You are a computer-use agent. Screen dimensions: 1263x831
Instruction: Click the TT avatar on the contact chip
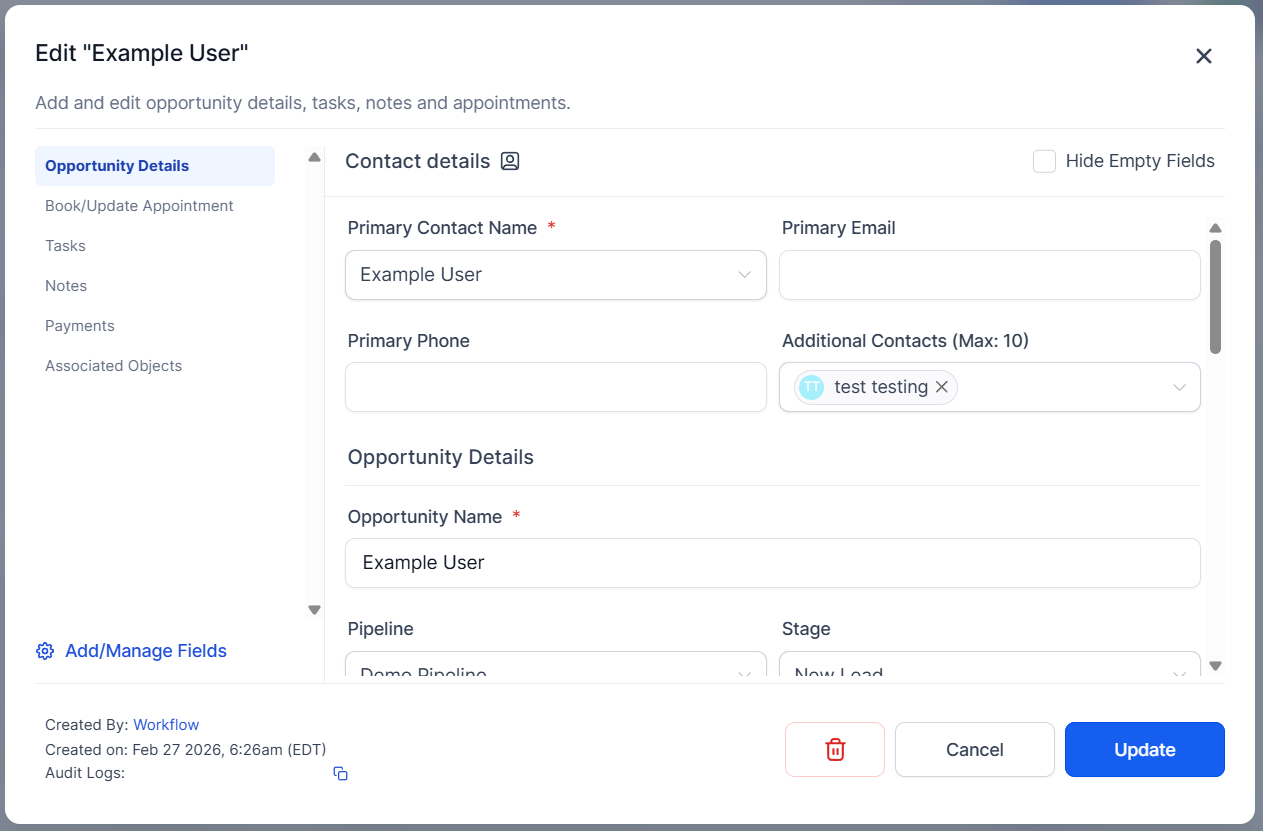click(x=812, y=387)
